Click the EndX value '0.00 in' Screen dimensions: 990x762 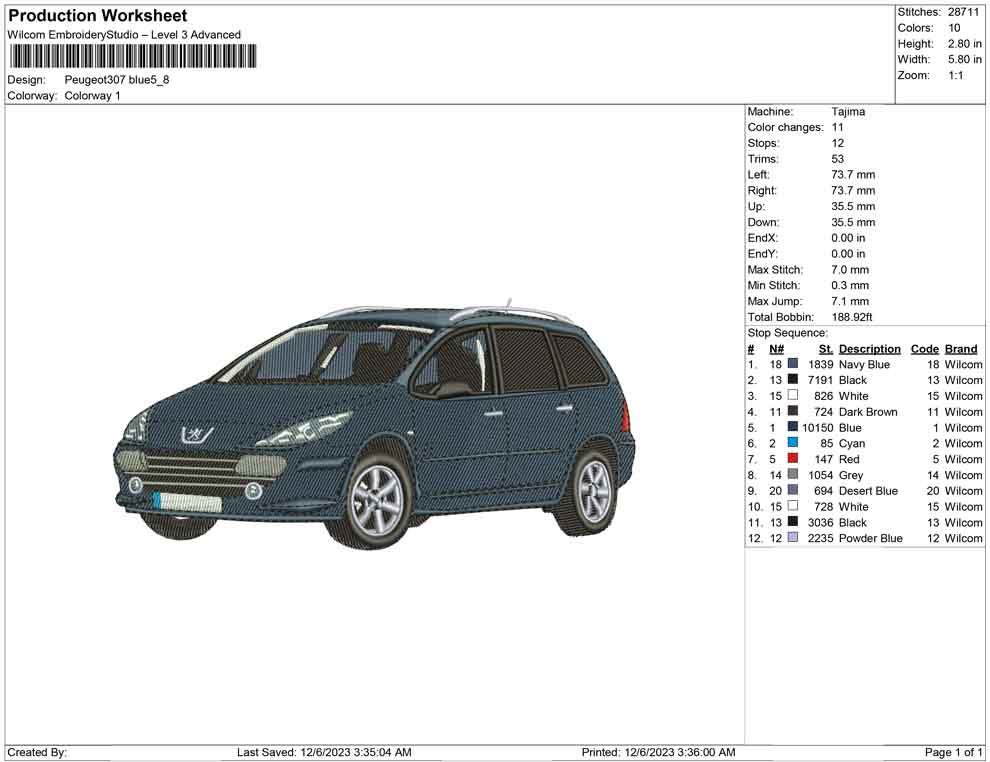pyautogui.click(x=848, y=238)
